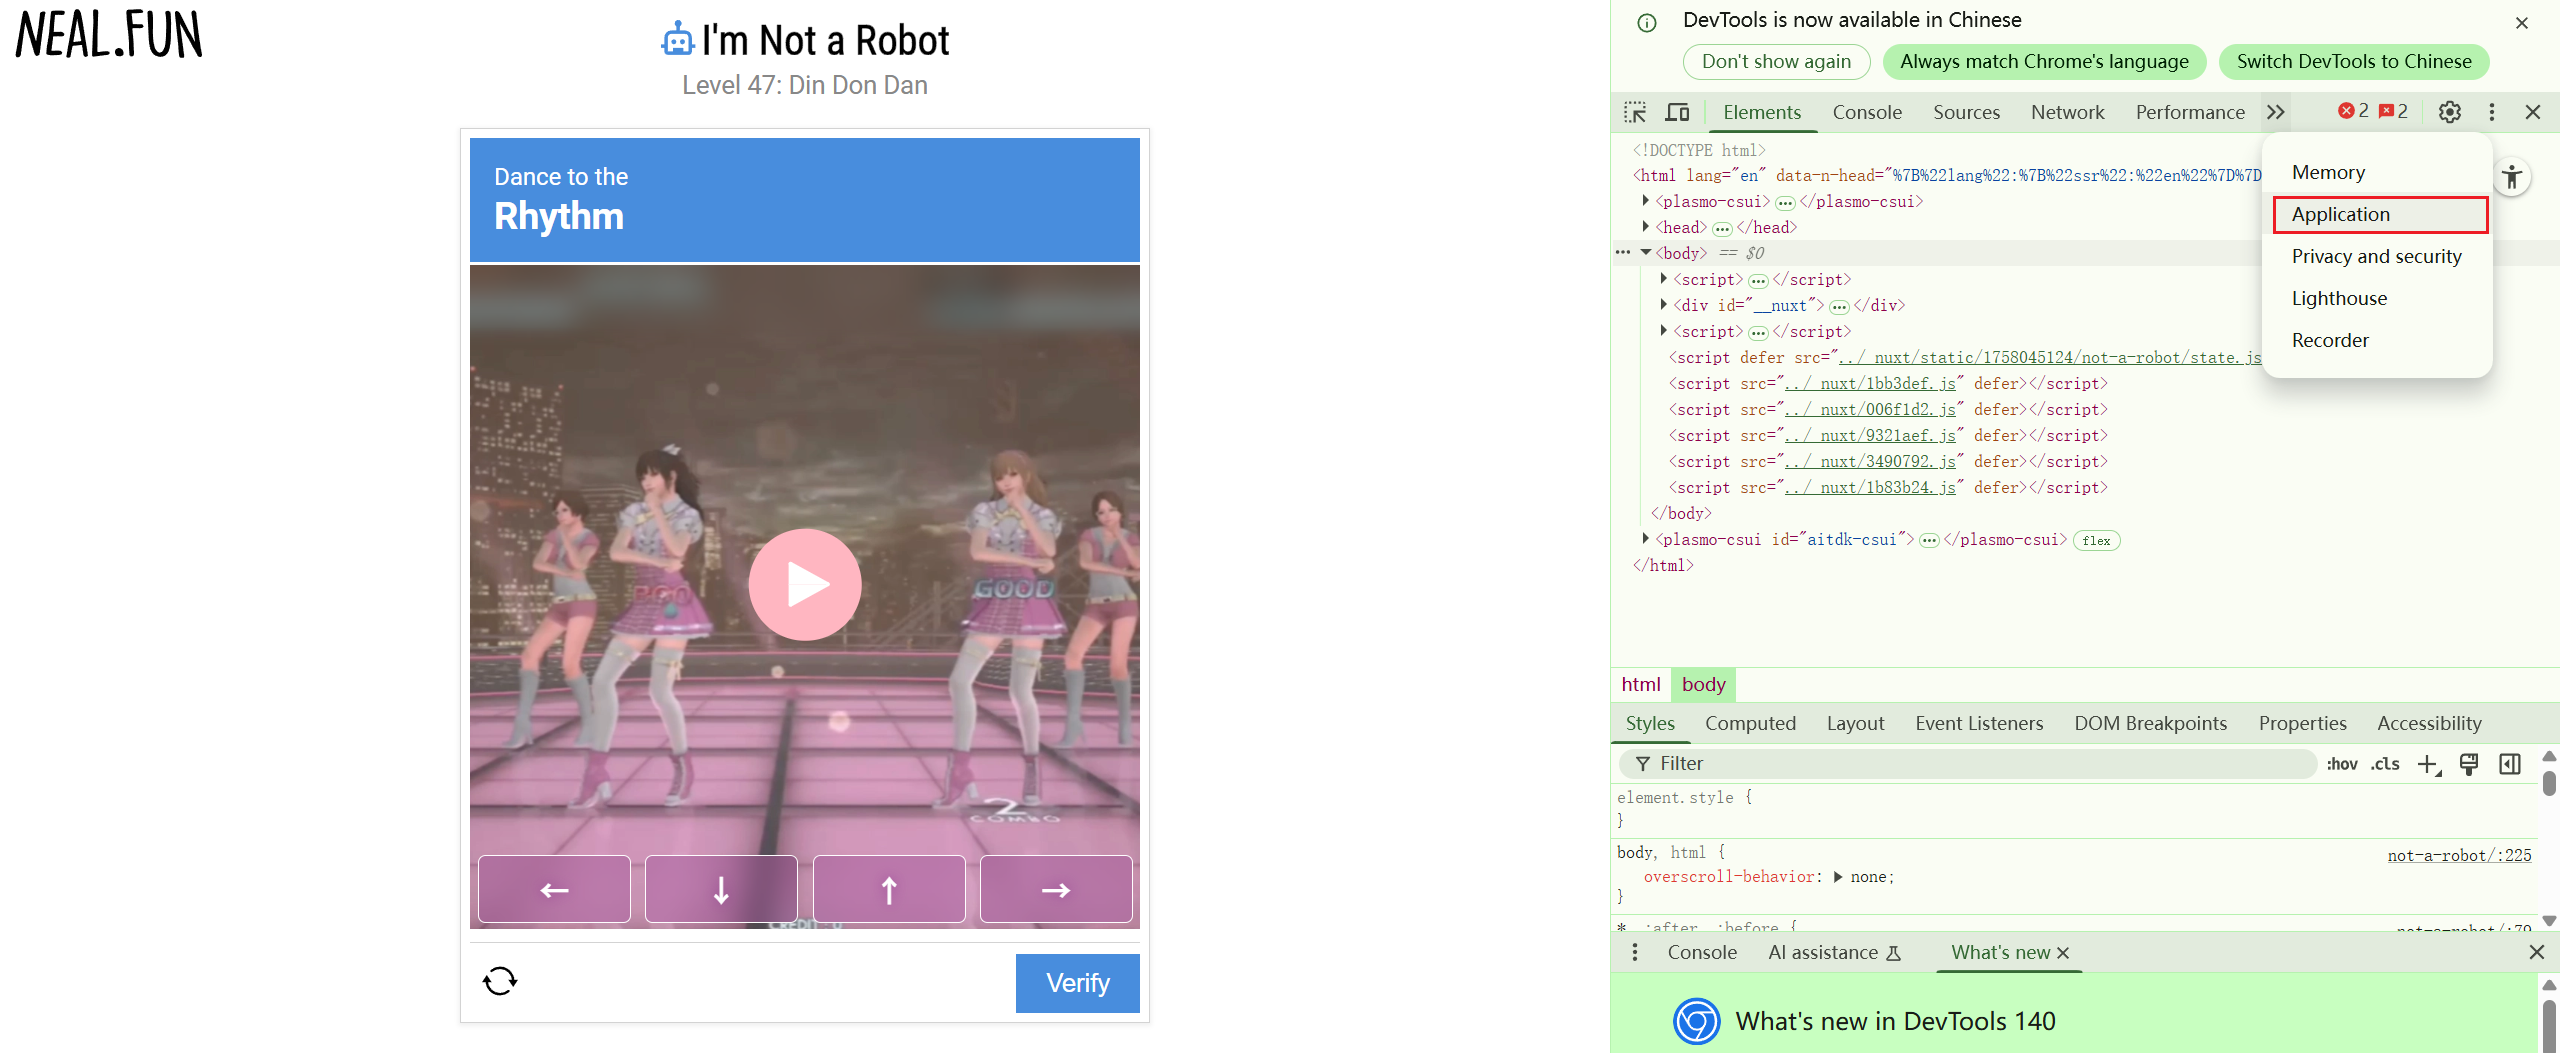Screen dimensions: 2560x1053
Task: Click Switch DevTools to Chinese
Action: click(x=2353, y=61)
